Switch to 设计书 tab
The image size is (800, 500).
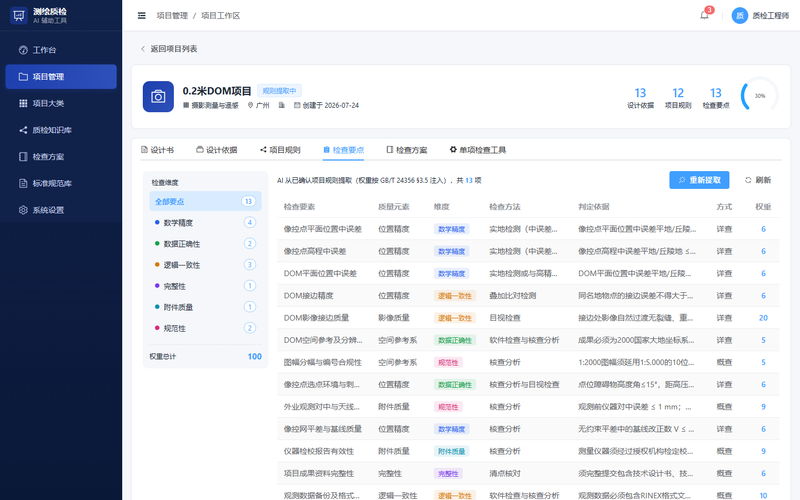157,150
